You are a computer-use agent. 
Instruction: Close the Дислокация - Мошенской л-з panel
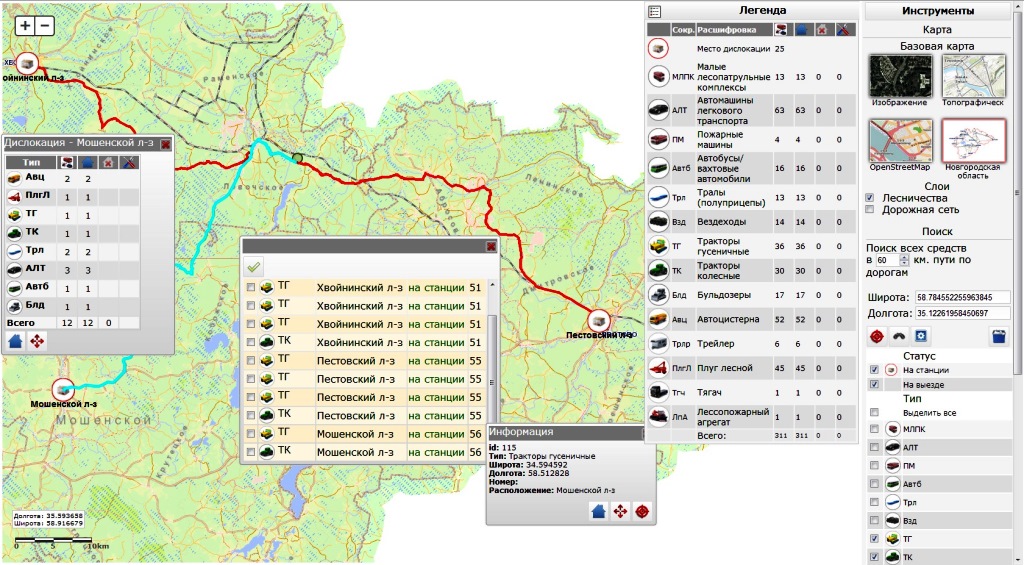coord(165,144)
